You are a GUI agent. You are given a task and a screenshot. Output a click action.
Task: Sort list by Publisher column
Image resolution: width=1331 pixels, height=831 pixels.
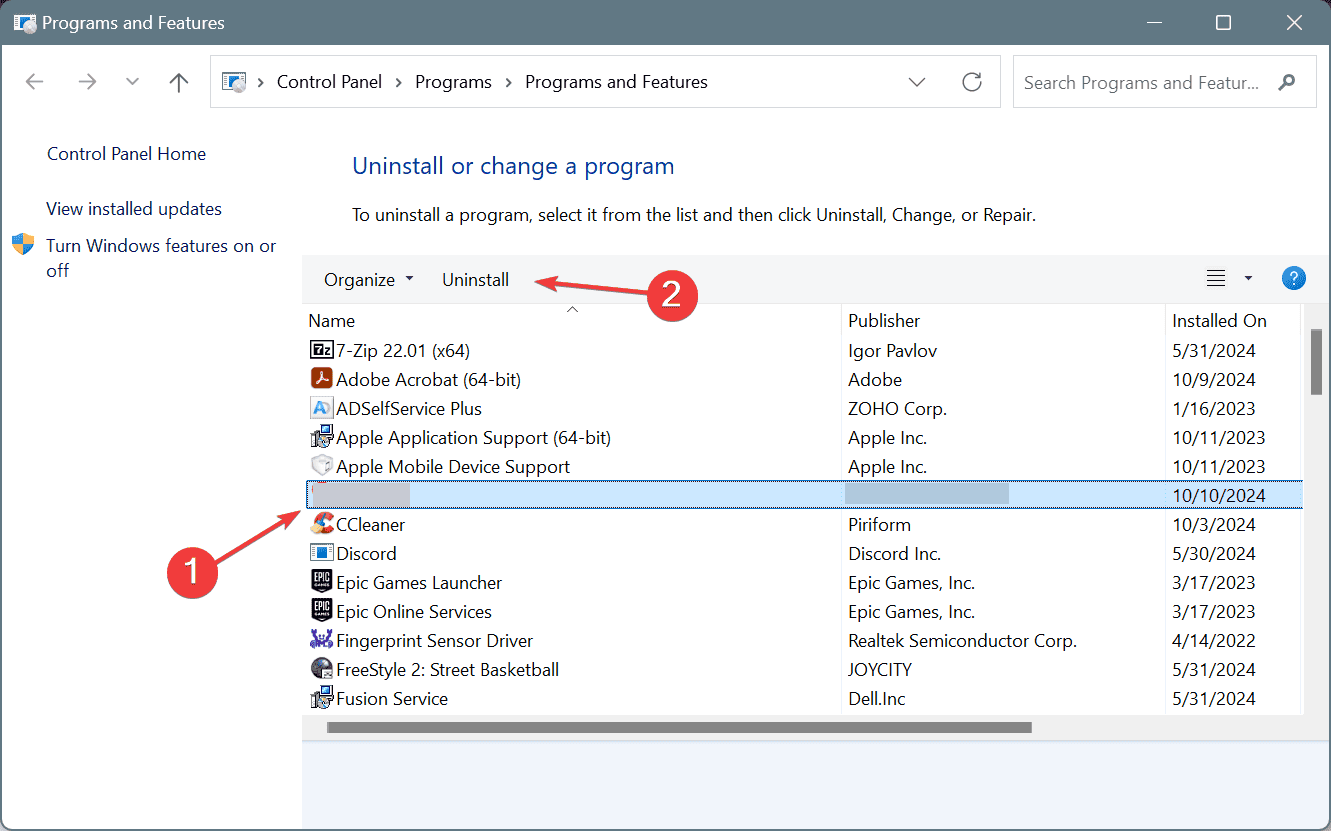tap(884, 321)
